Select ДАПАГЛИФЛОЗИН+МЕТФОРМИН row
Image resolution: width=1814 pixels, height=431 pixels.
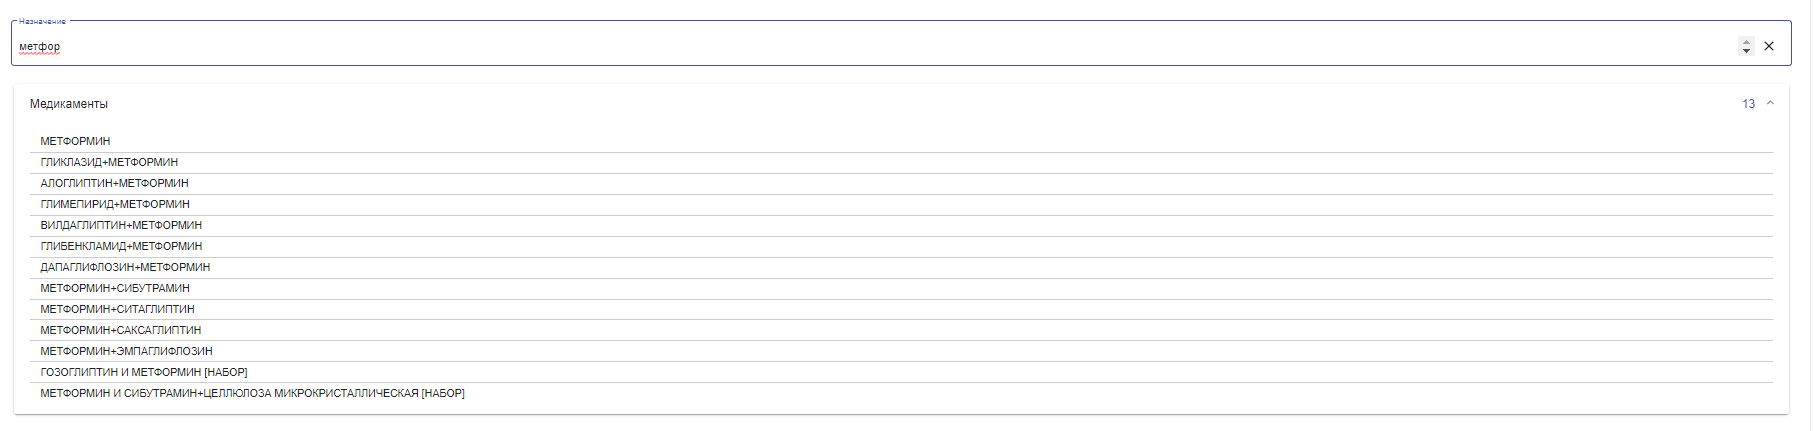[x=901, y=267]
